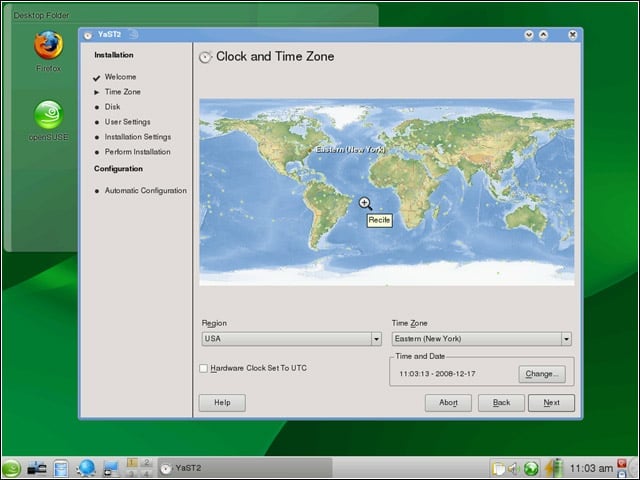Switch to virtual desktop 1
Screen dimensions: 640x480
[x=132, y=462]
